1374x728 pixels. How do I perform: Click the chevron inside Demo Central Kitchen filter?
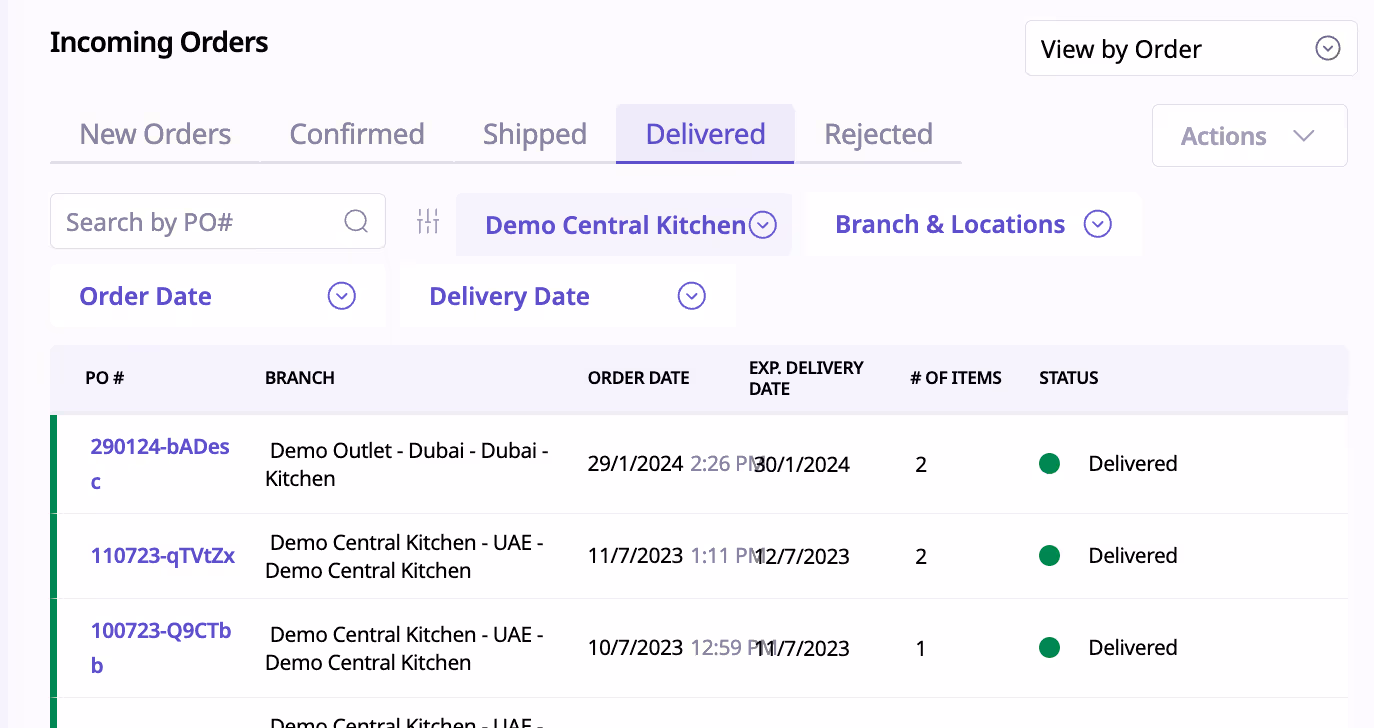click(762, 225)
